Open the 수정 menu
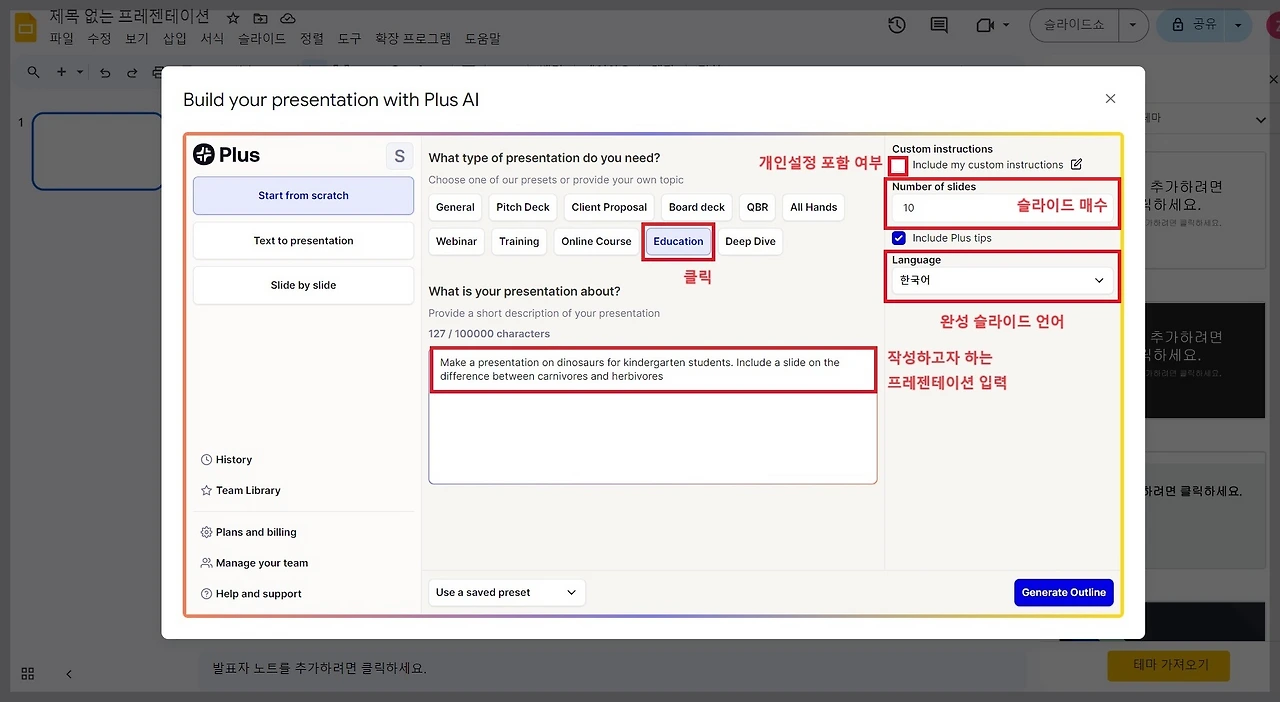 pyautogui.click(x=99, y=39)
